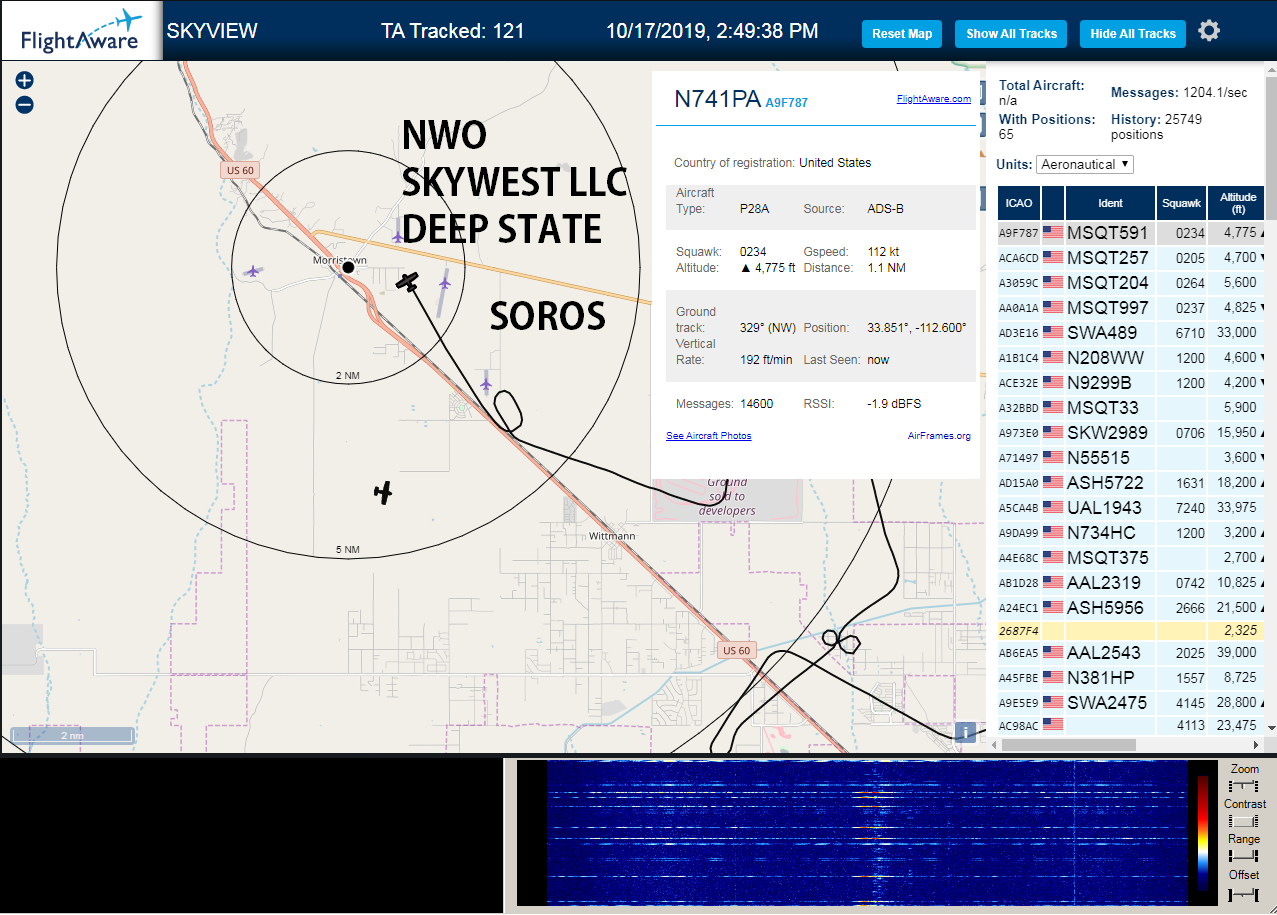This screenshot has height=915, width=1277.
Task: Sort table by Squawk column header
Action: (x=1181, y=203)
